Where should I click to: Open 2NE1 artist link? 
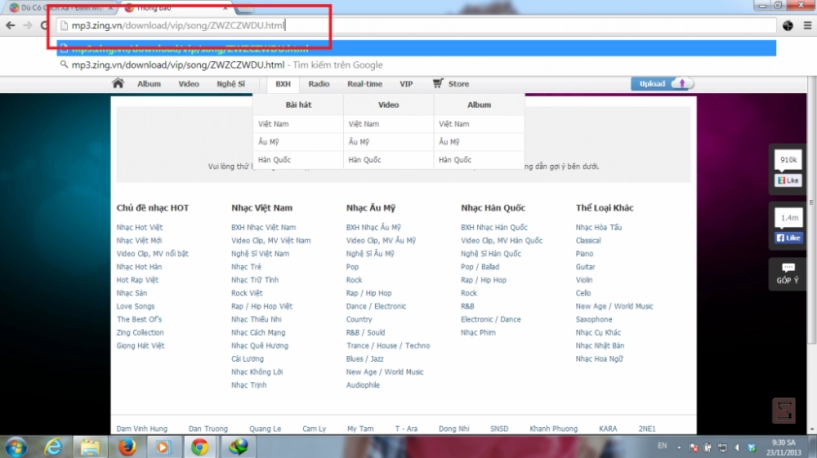(647, 429)
